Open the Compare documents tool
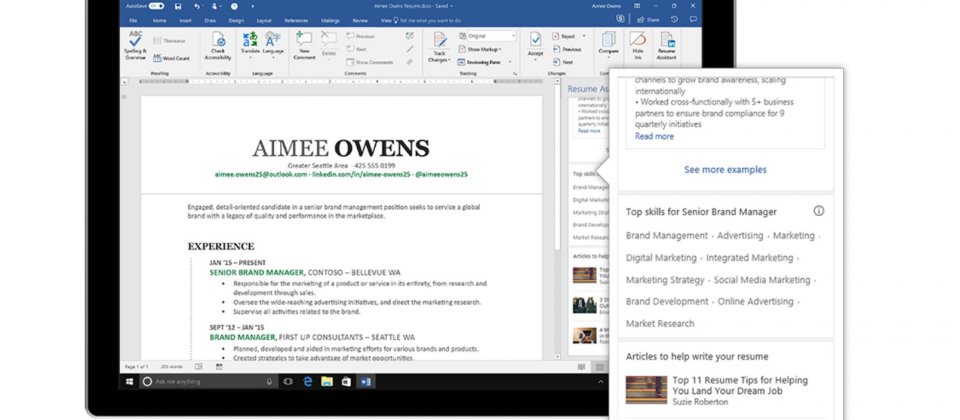960x420 pixels. tap(608, 44)
